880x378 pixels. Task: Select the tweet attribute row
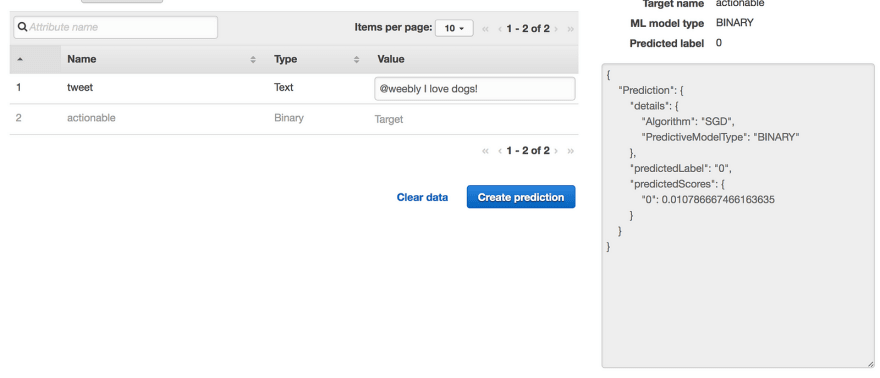294,88
